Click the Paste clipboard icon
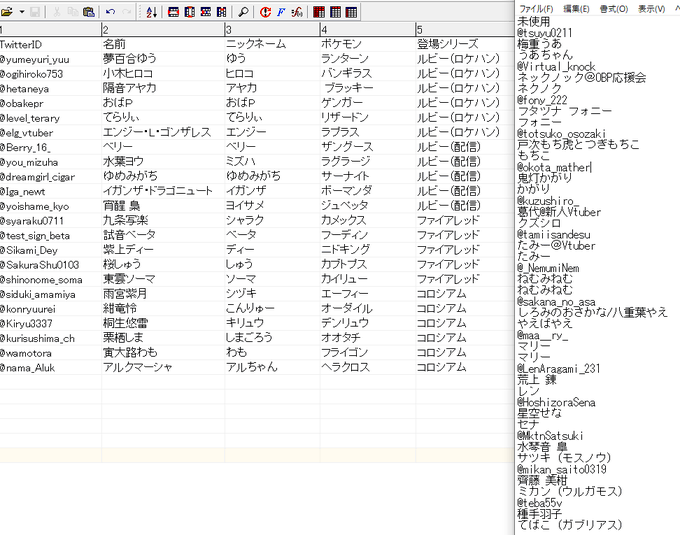Viewport: 680px width, 535px height. click(88, 12)
